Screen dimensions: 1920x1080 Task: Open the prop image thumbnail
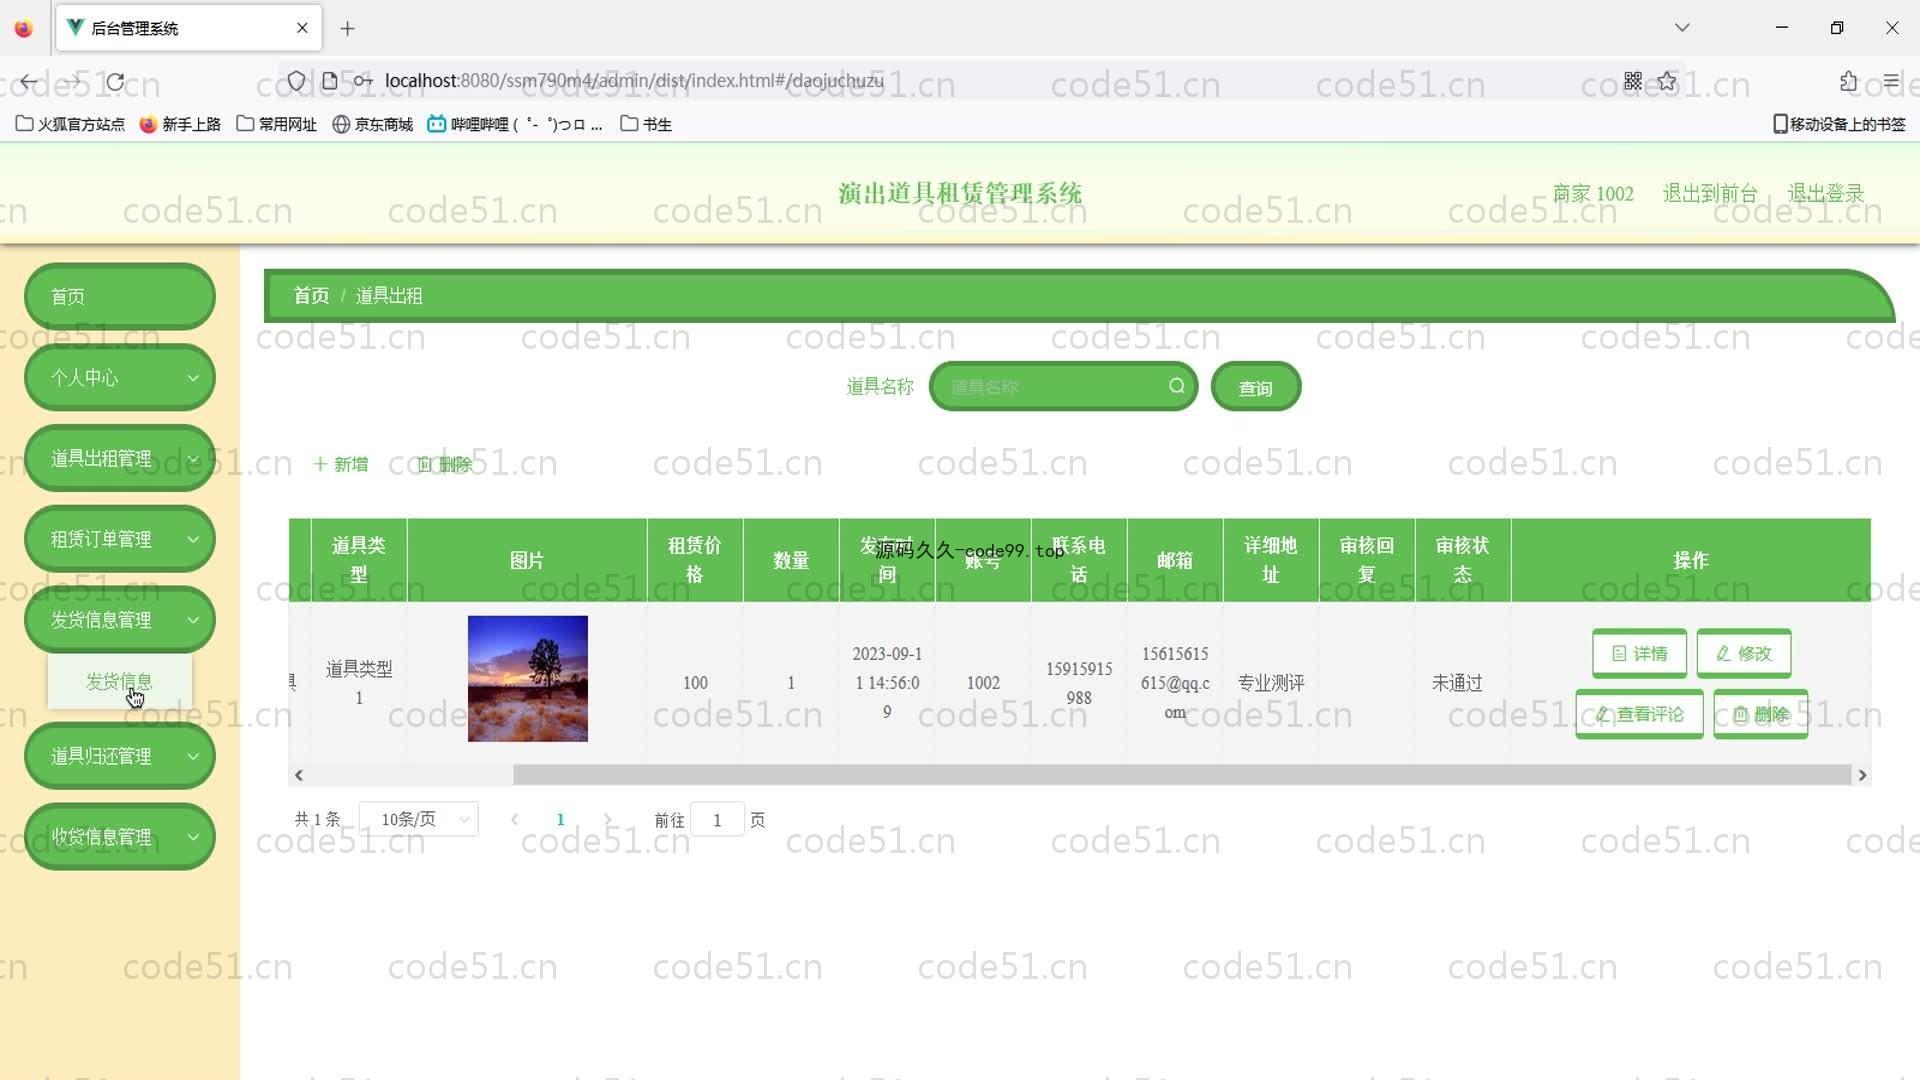528,678
